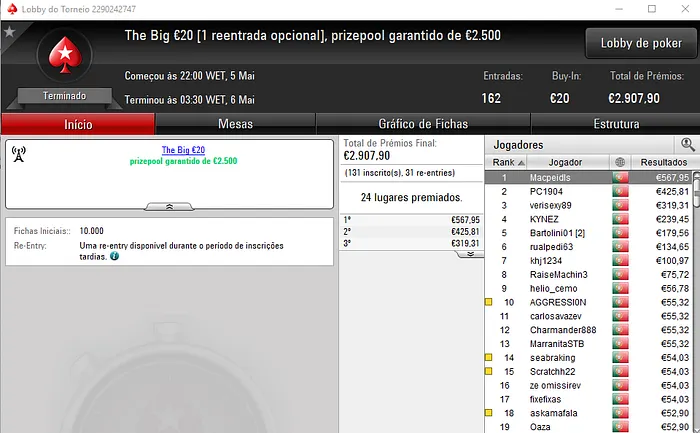Collapse the announcement panel with double-chevron

pyautogui.click(x=169, y=206)
